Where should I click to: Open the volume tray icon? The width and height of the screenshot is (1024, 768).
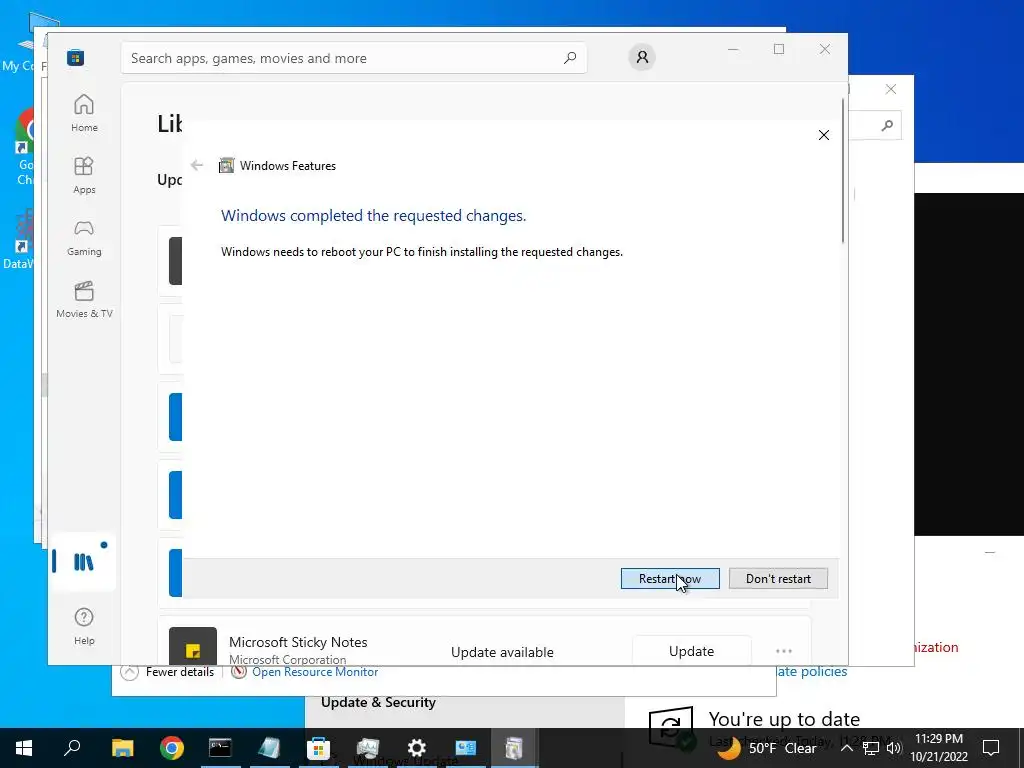click(894, 748)
